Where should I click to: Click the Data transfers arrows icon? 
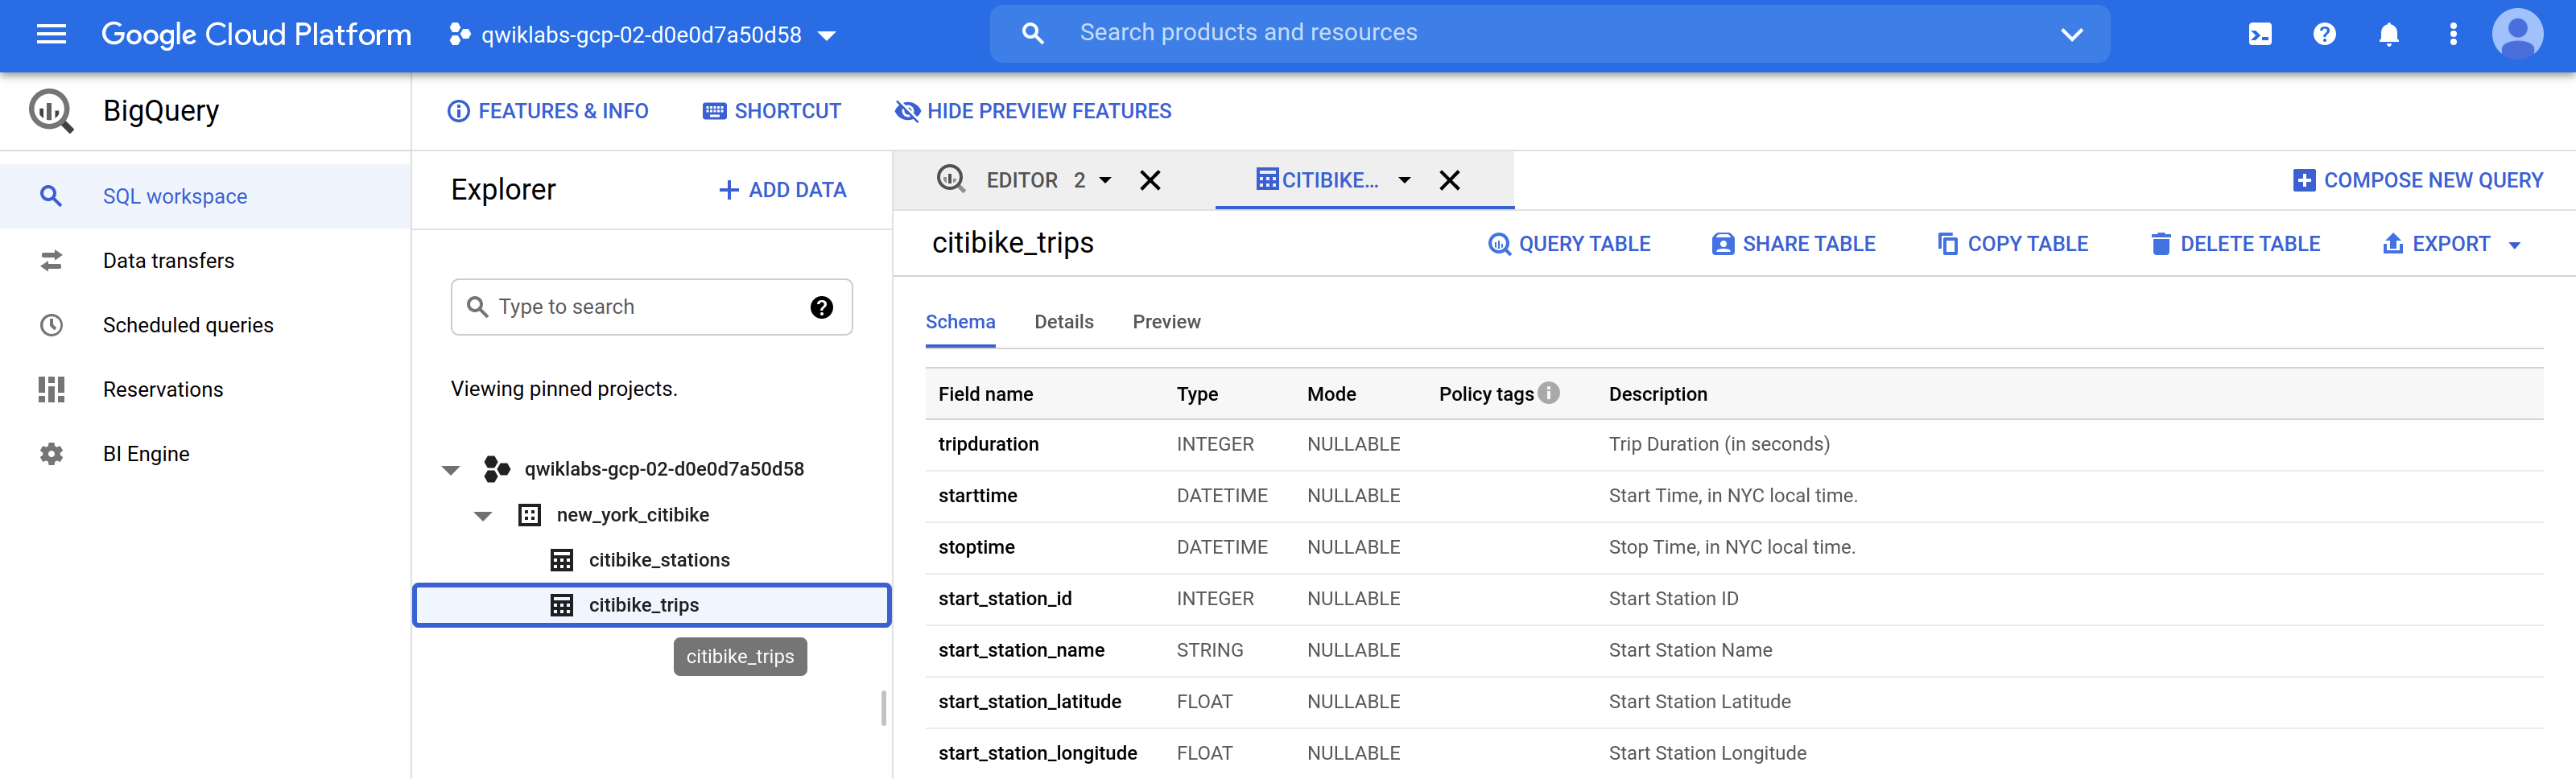click(x=51, y=261)
